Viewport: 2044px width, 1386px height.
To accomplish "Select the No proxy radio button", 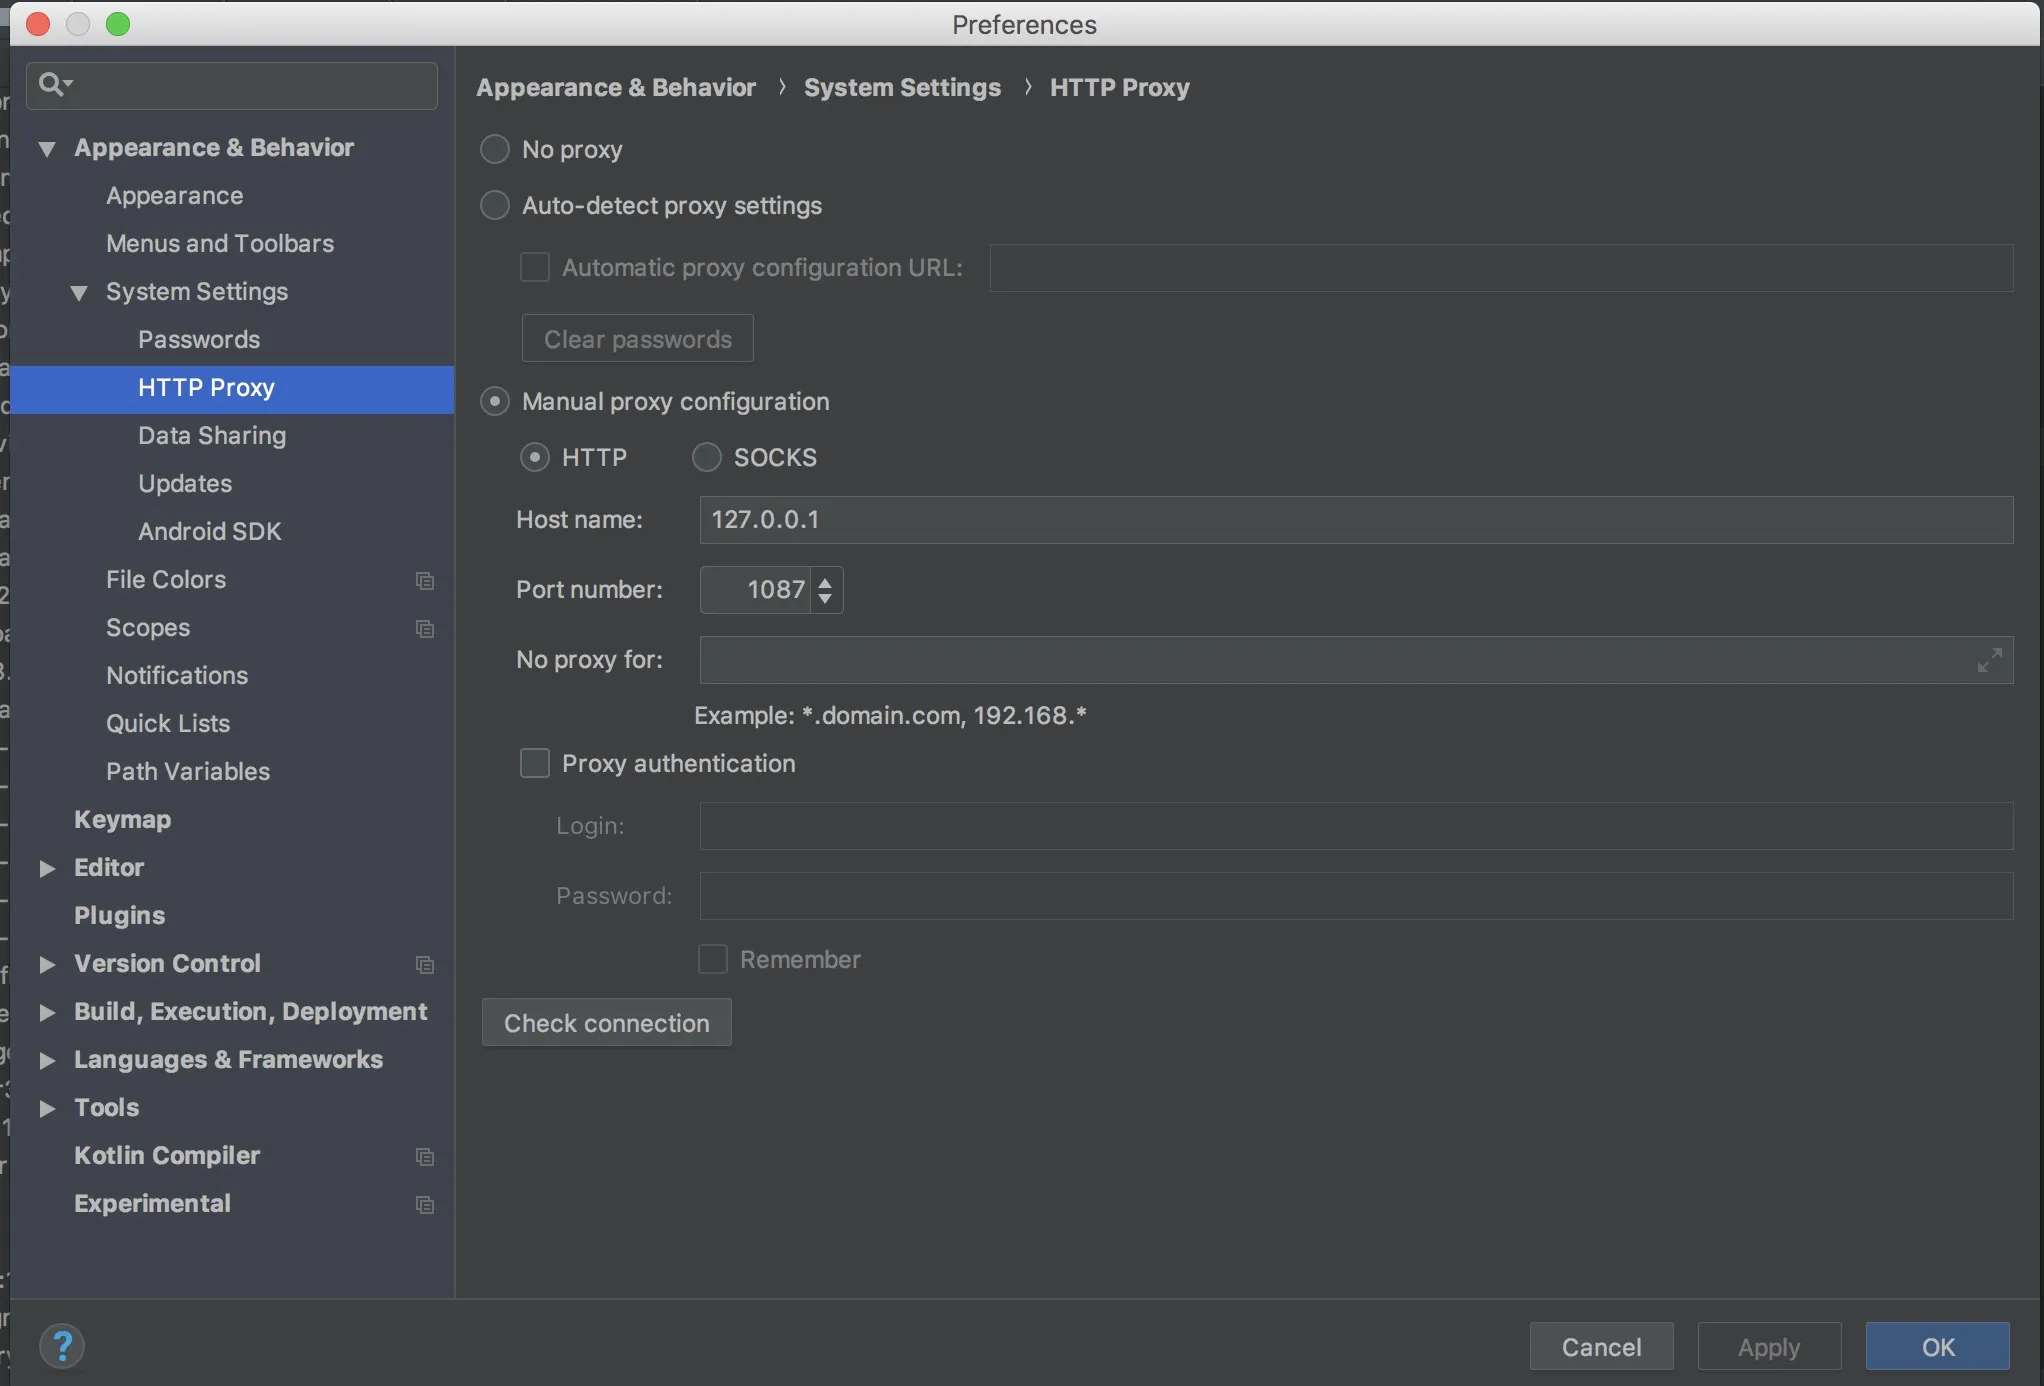I will (493, 150).
